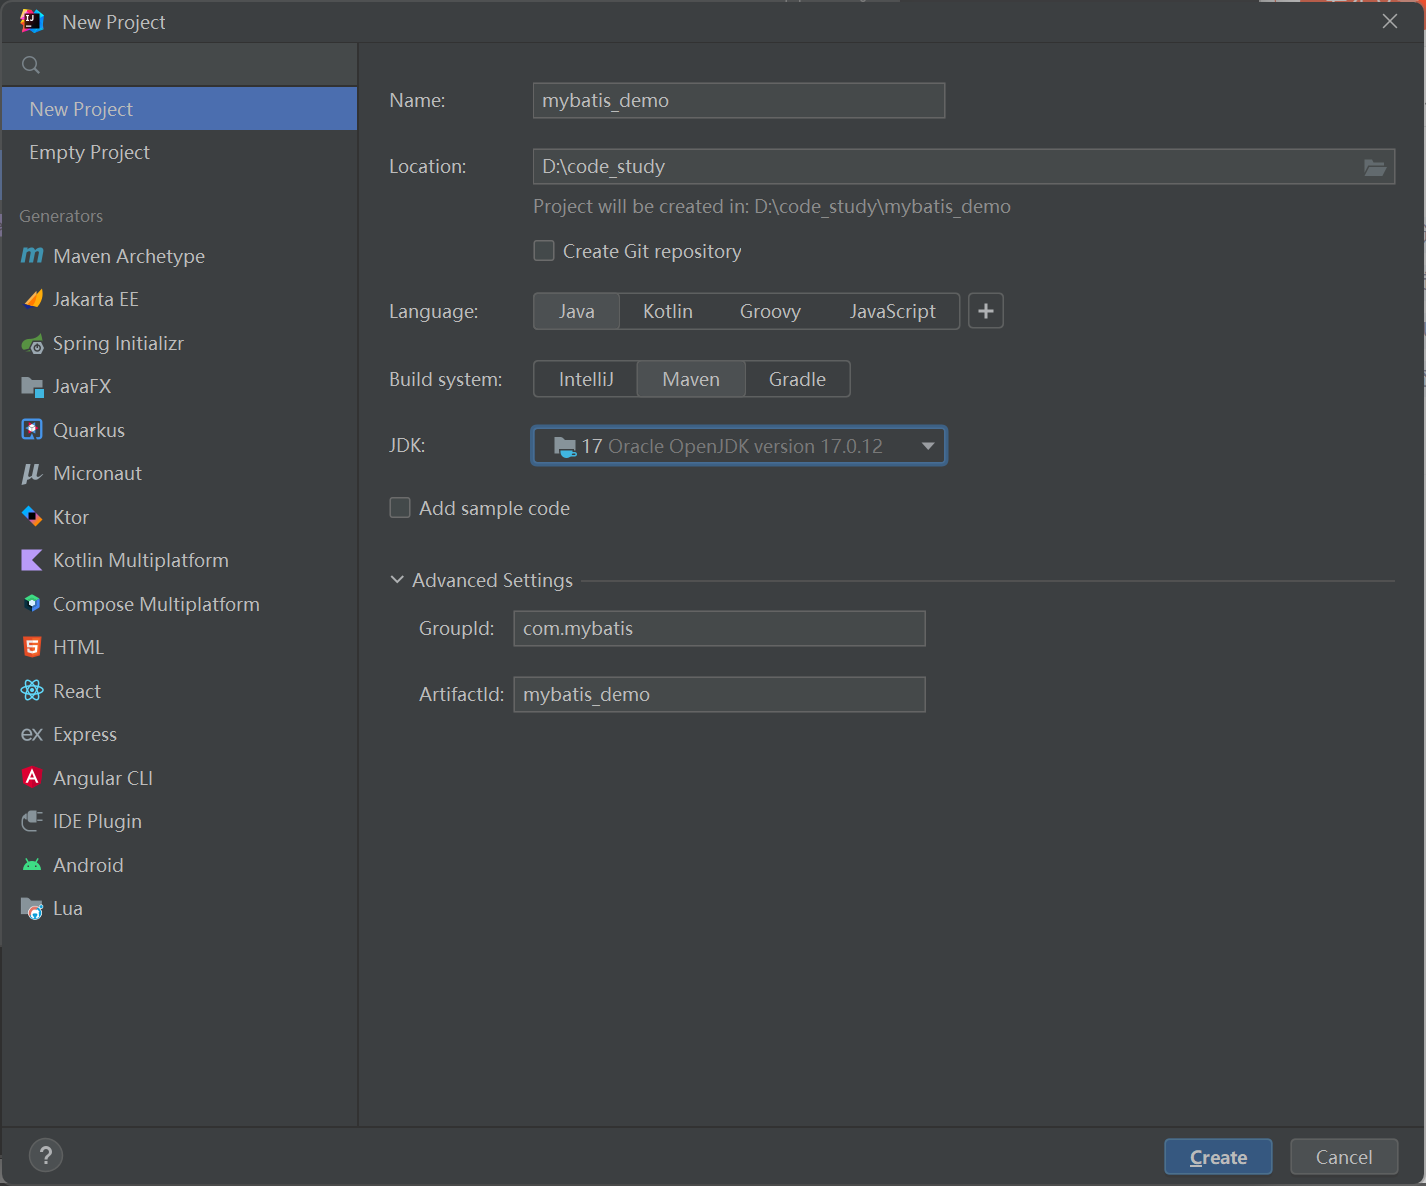
Task: Click the HTML5 shield icon
Action: [x=32, y=647]
